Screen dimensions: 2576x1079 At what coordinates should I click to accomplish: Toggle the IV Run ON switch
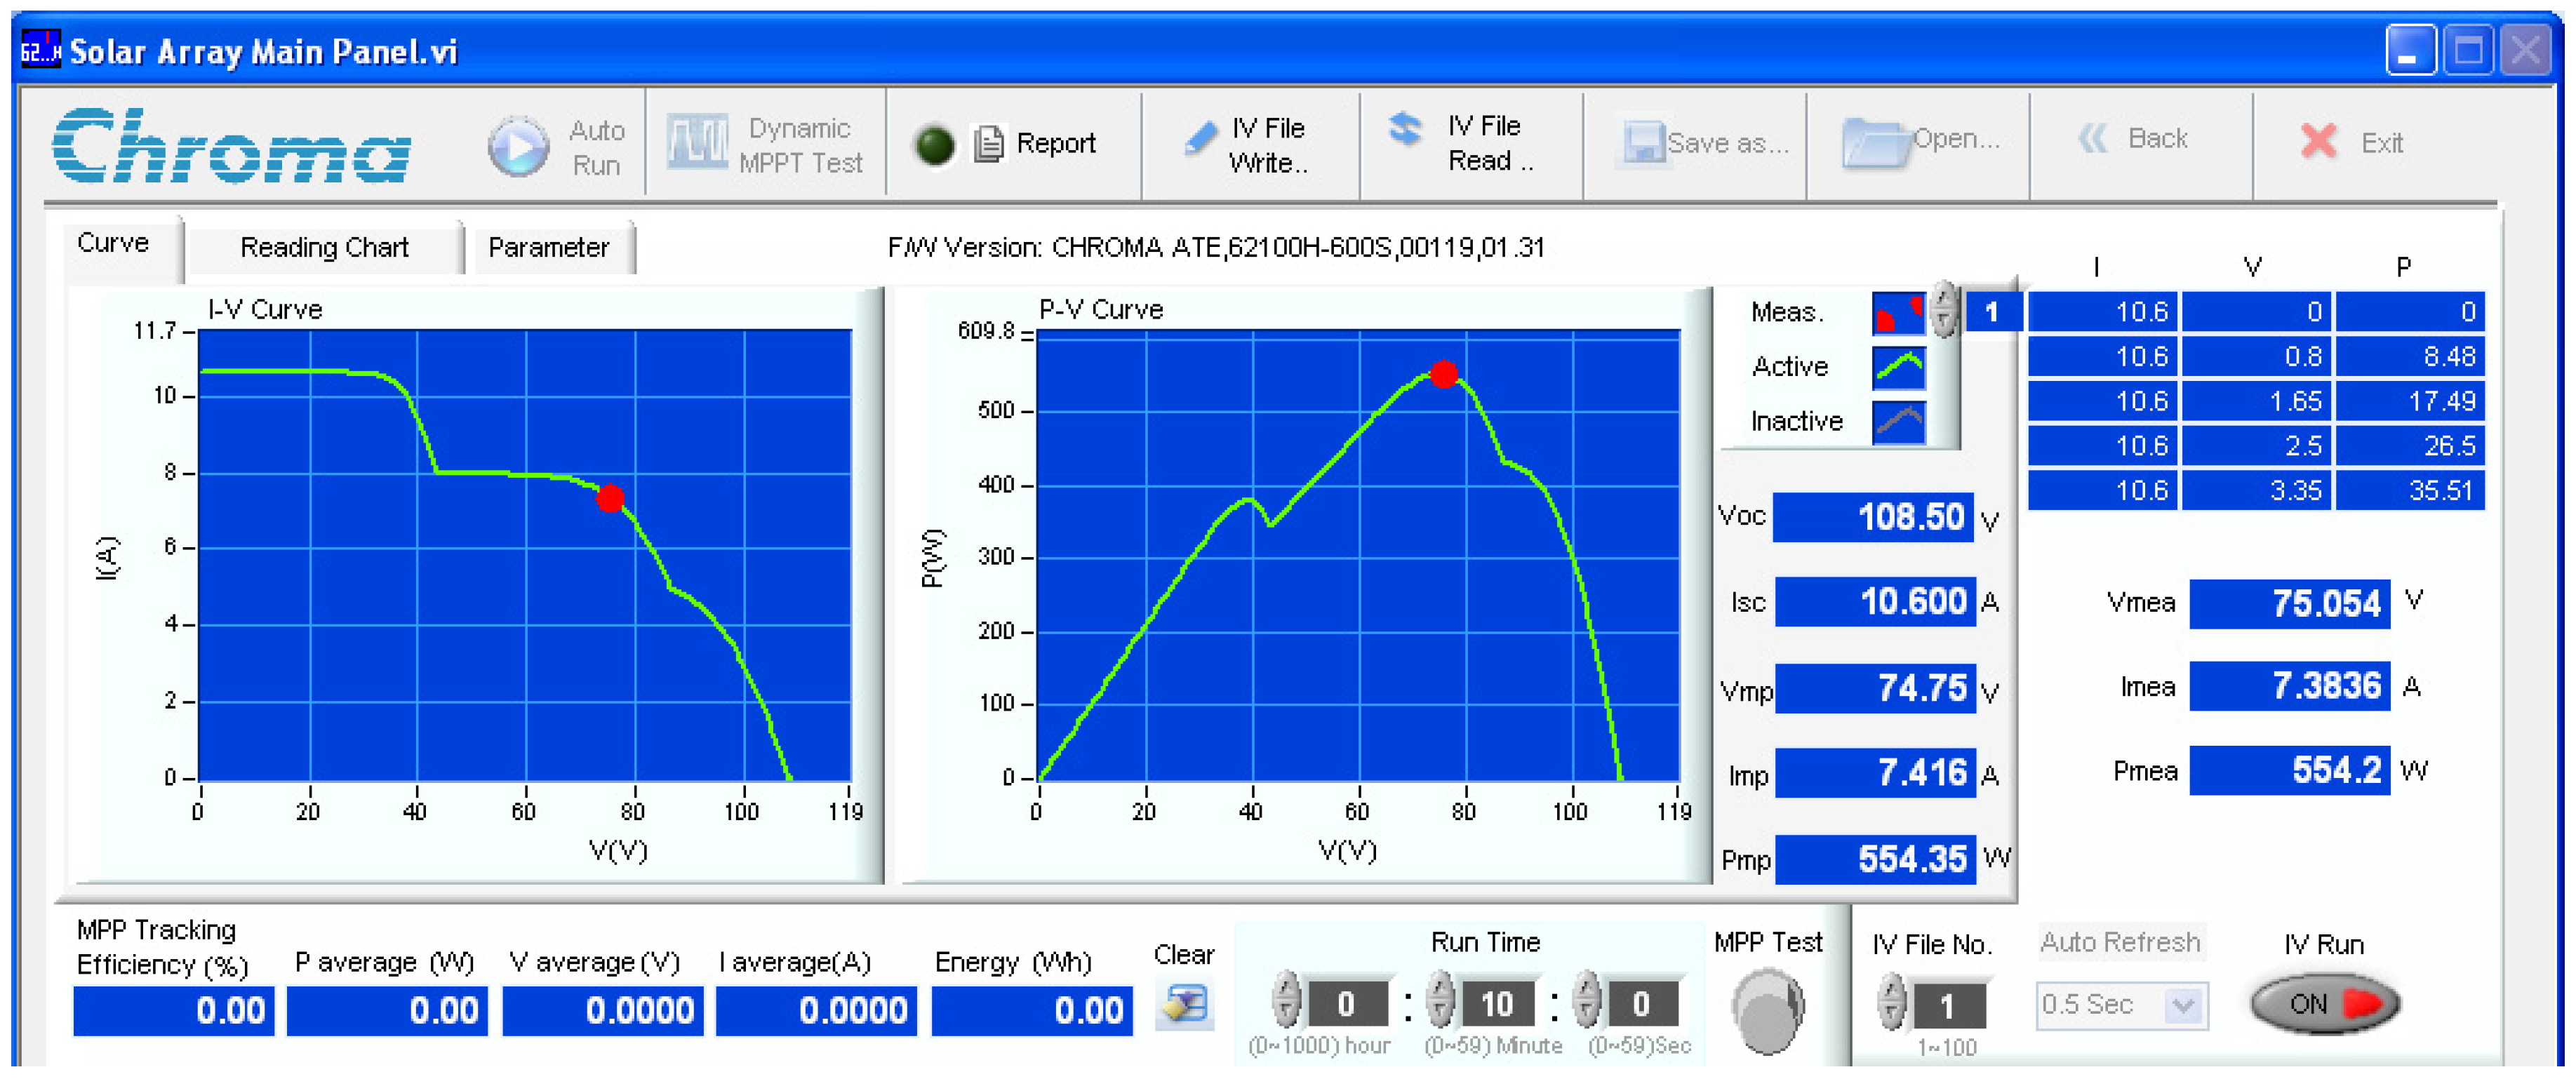click(x=2325, y=1003)
